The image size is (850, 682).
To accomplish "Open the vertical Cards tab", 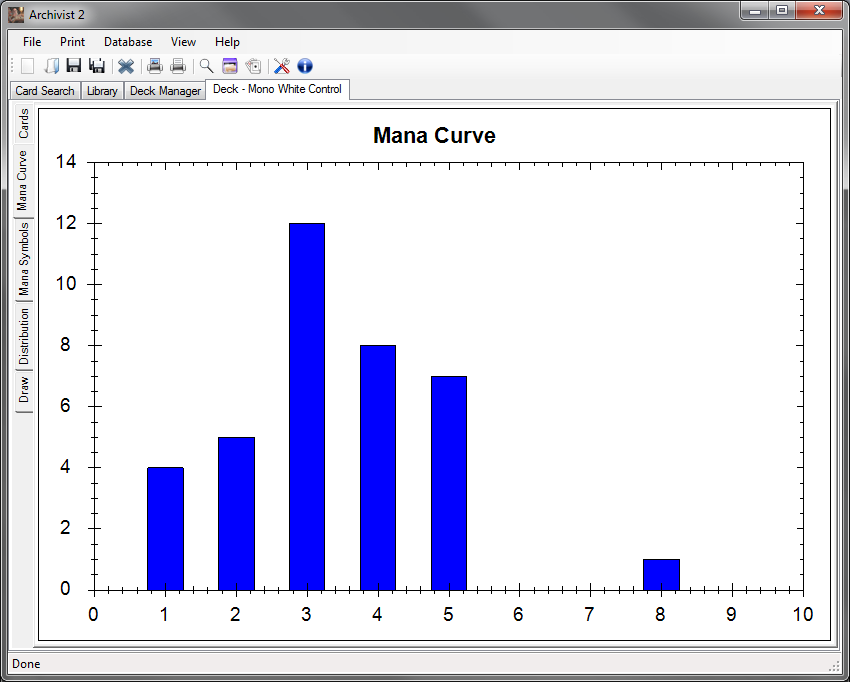I will [23, 124].
